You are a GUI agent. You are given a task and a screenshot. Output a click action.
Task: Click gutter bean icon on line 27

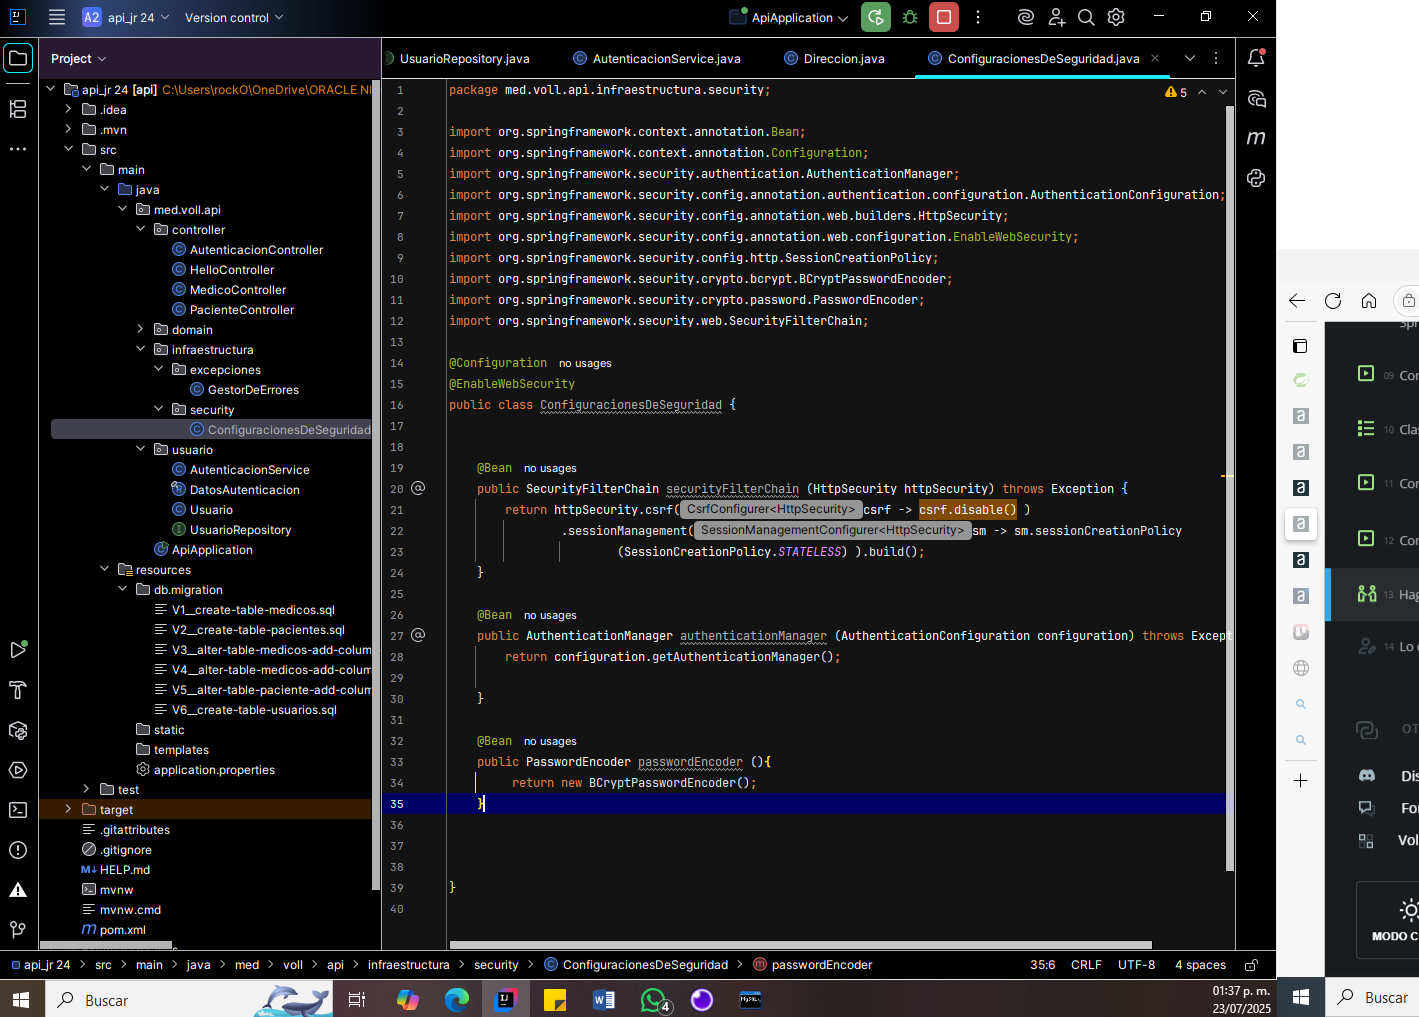[418, 635]
